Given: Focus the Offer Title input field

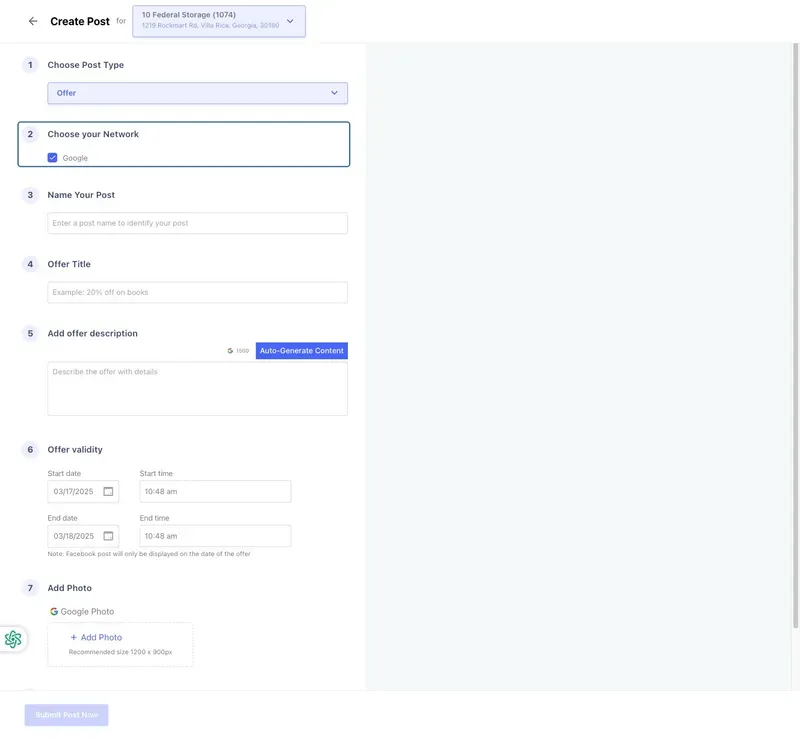Looking at the screenshot, I should (x=197, y=292).
